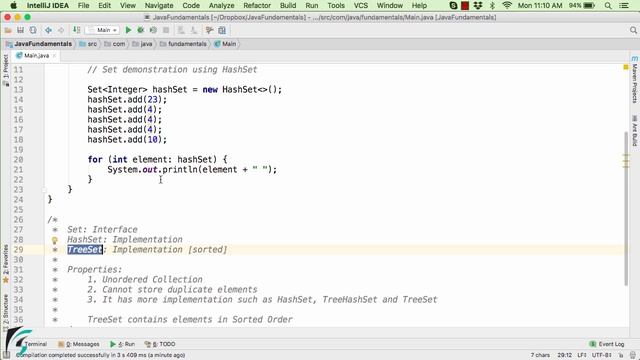Open project structure toolbar icon
Viewport: 640px width, 360px height.
point(209,30)
